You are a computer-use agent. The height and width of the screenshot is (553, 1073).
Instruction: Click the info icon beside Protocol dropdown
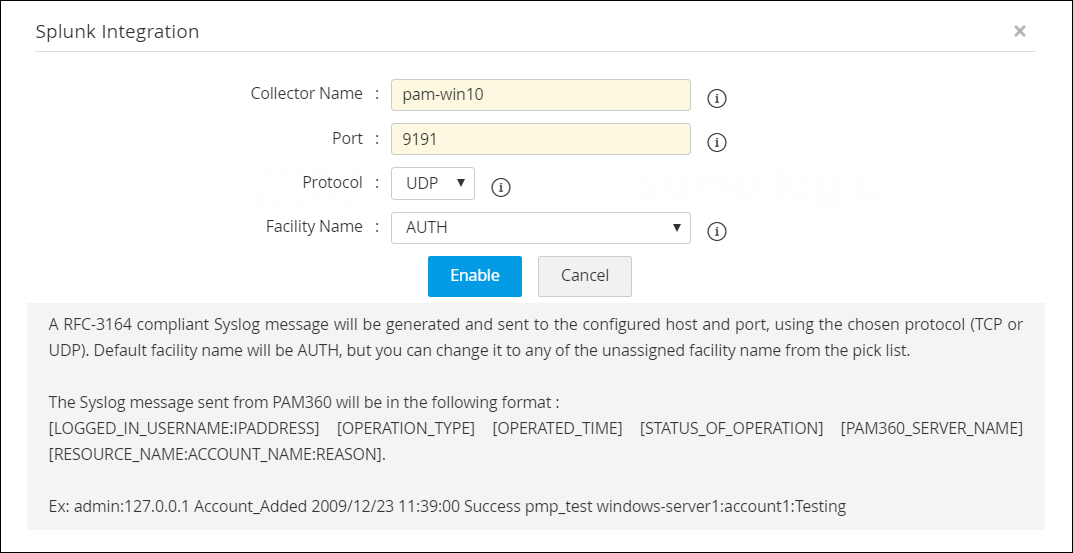[x=501, y=188]
